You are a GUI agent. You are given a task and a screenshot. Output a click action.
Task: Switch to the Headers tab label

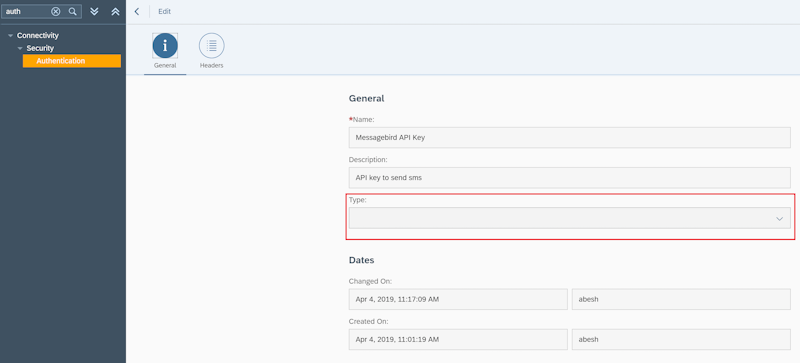[x=211, y=65]
